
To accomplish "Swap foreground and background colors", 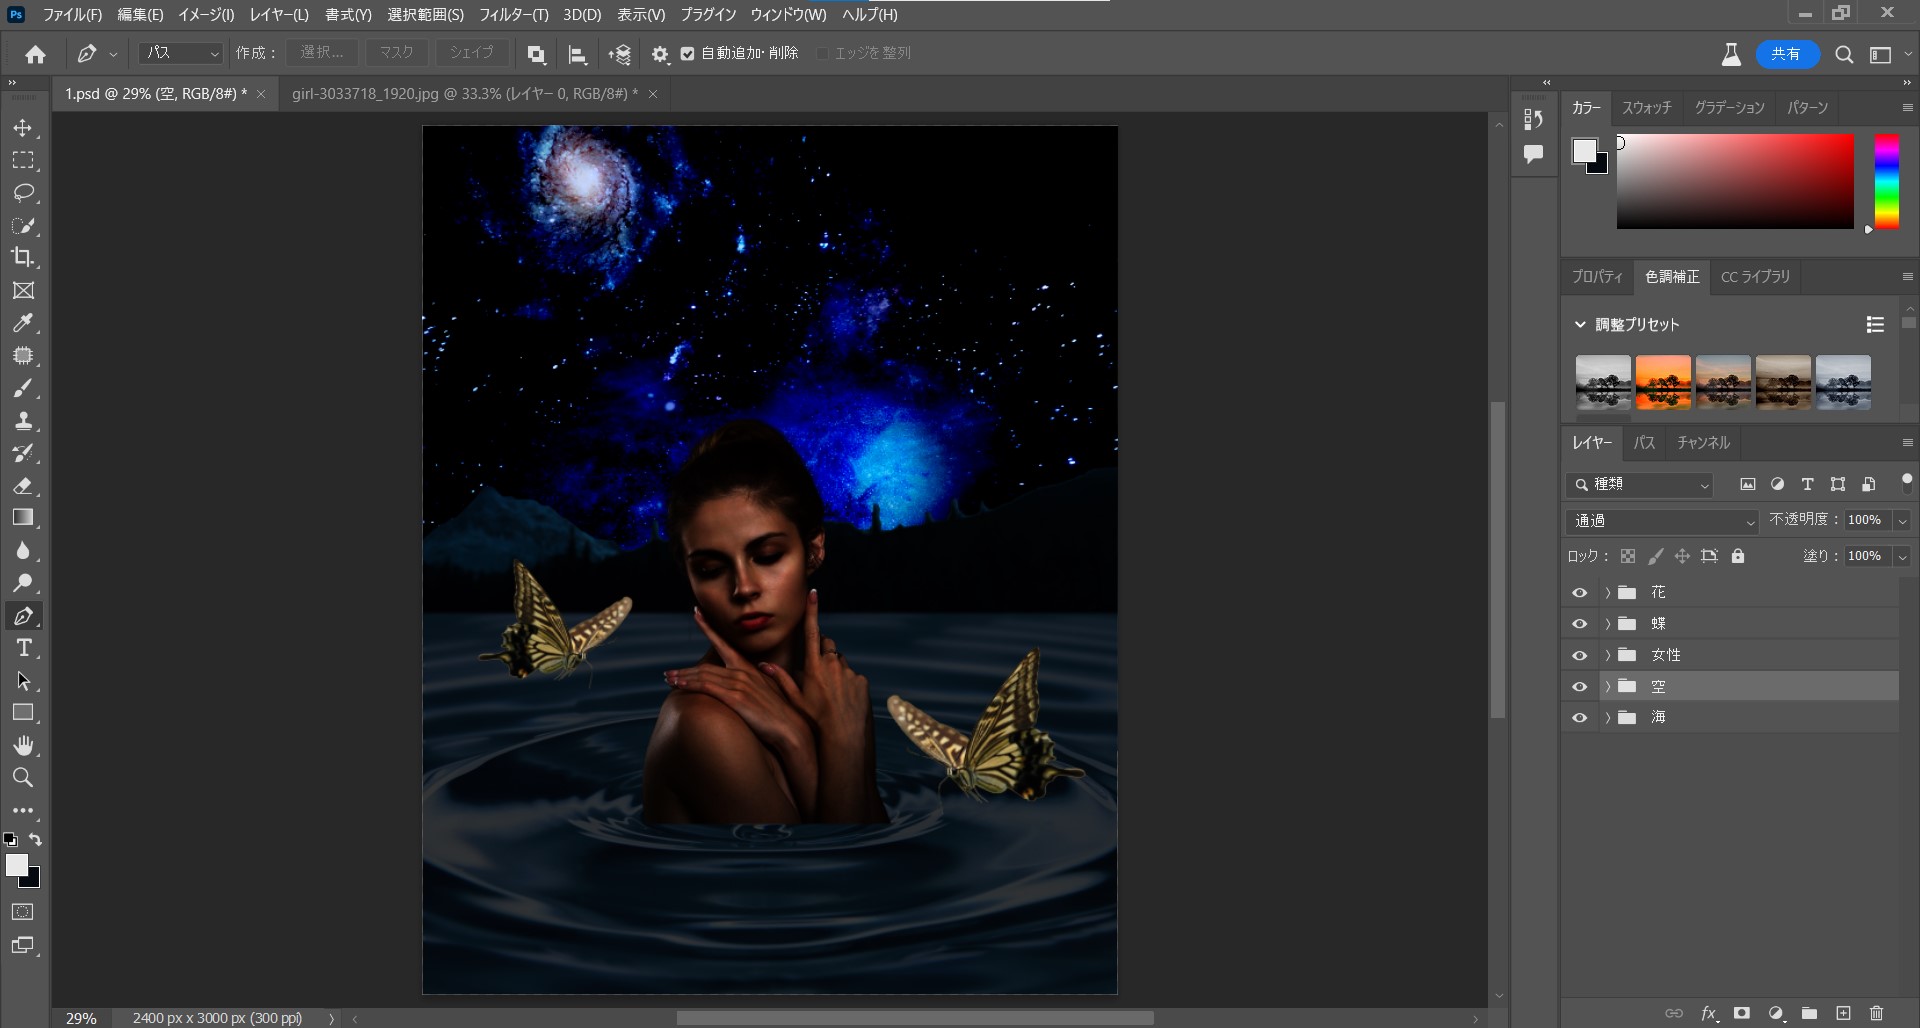I will (x=36, y=840).
